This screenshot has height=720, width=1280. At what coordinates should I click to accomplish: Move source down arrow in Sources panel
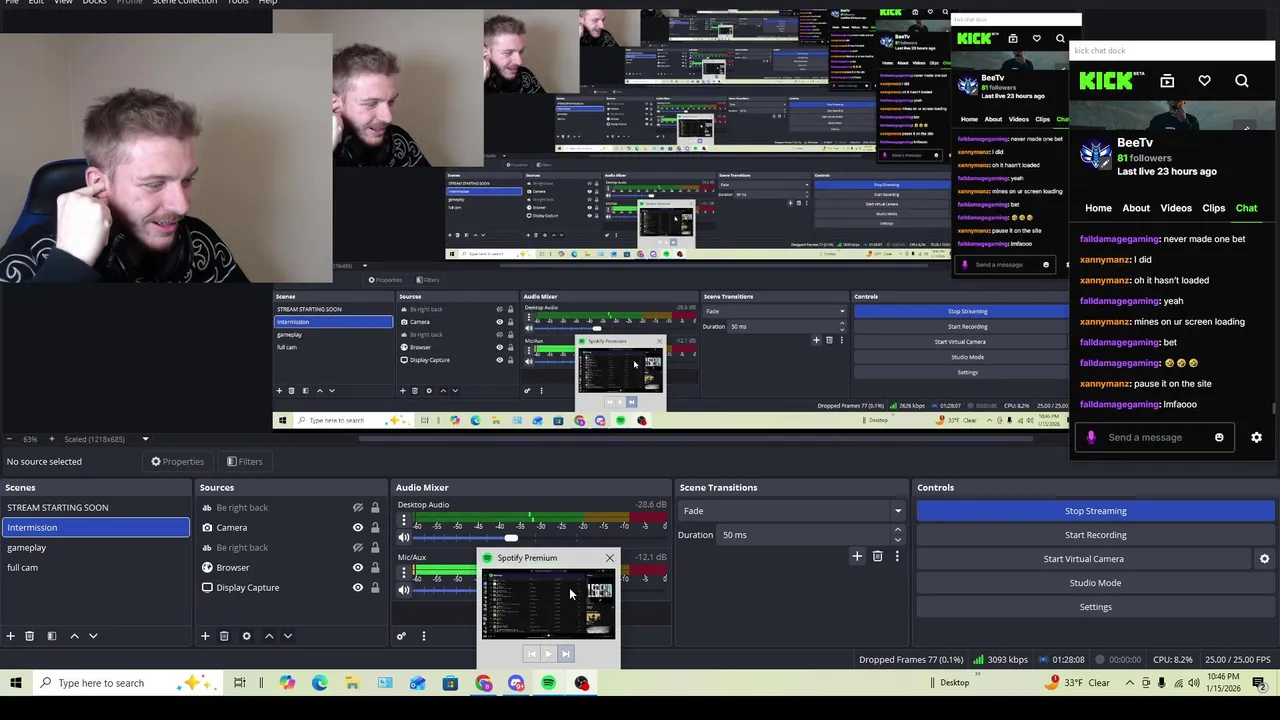pos(287,636)
